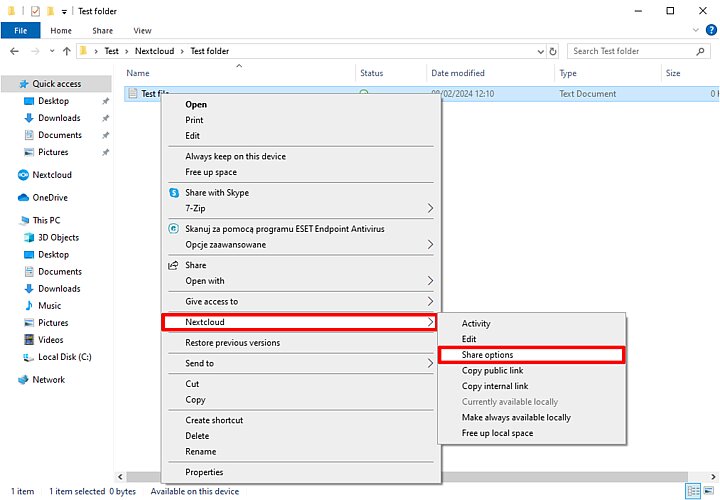Switch to the Share ribbon tab
This screenshot has height=500, width=720.
pos(102,31)
